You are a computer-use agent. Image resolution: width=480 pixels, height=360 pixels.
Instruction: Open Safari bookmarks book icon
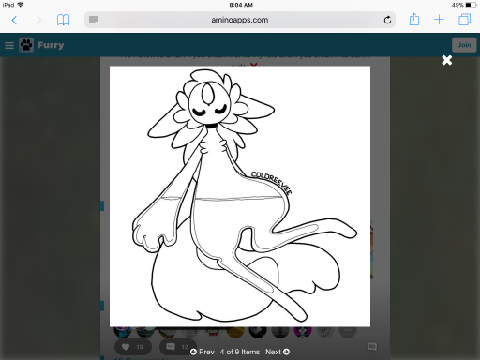63,20
